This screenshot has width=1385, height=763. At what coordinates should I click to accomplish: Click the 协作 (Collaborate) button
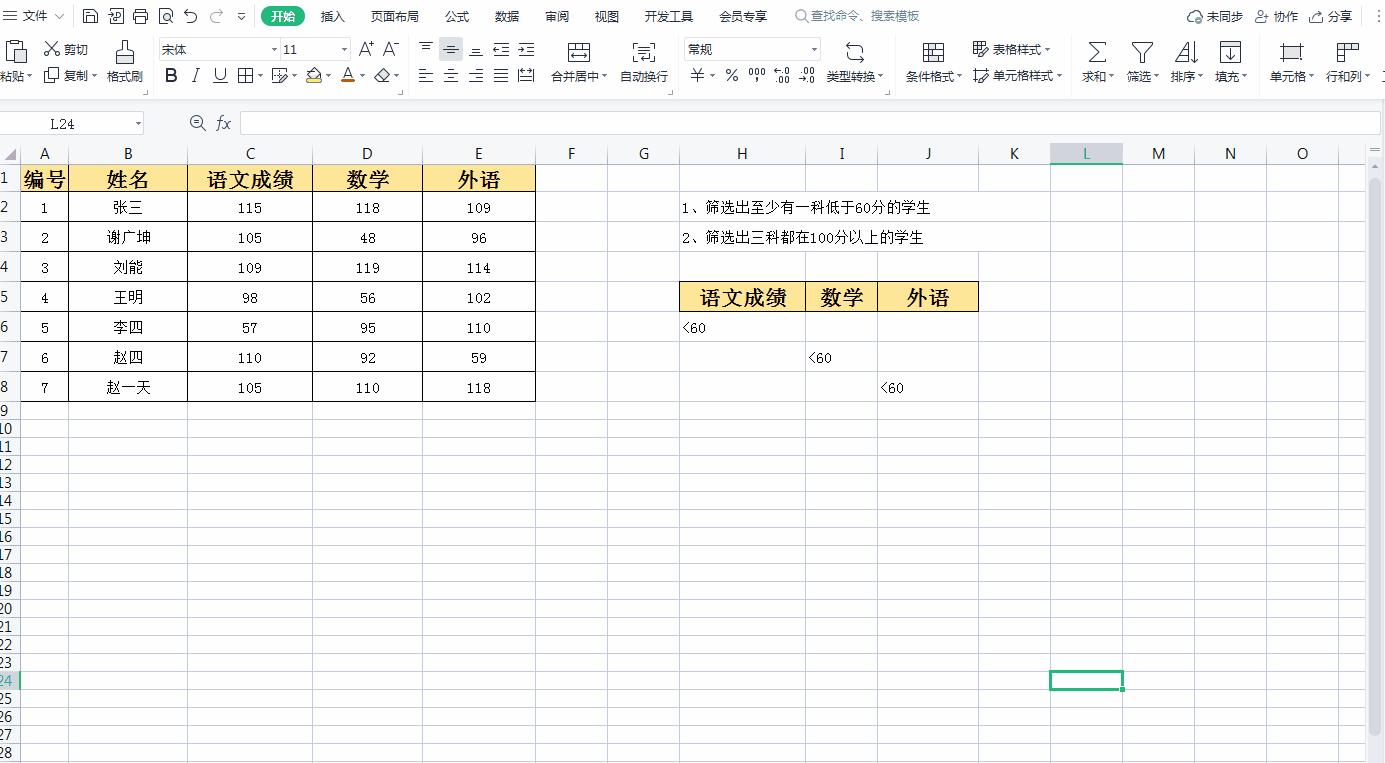(1276, 16)
